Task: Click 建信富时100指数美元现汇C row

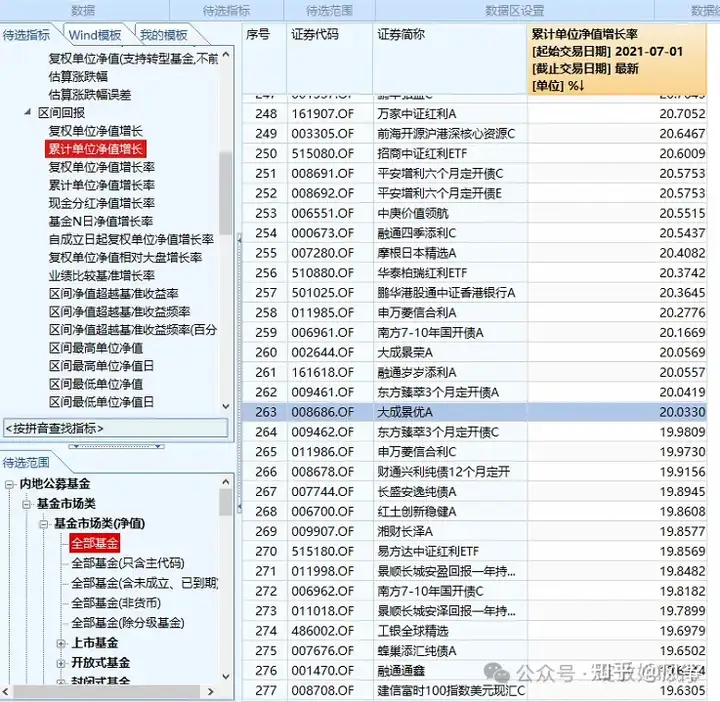Action: pyautogui.click(x=474, y=691)
